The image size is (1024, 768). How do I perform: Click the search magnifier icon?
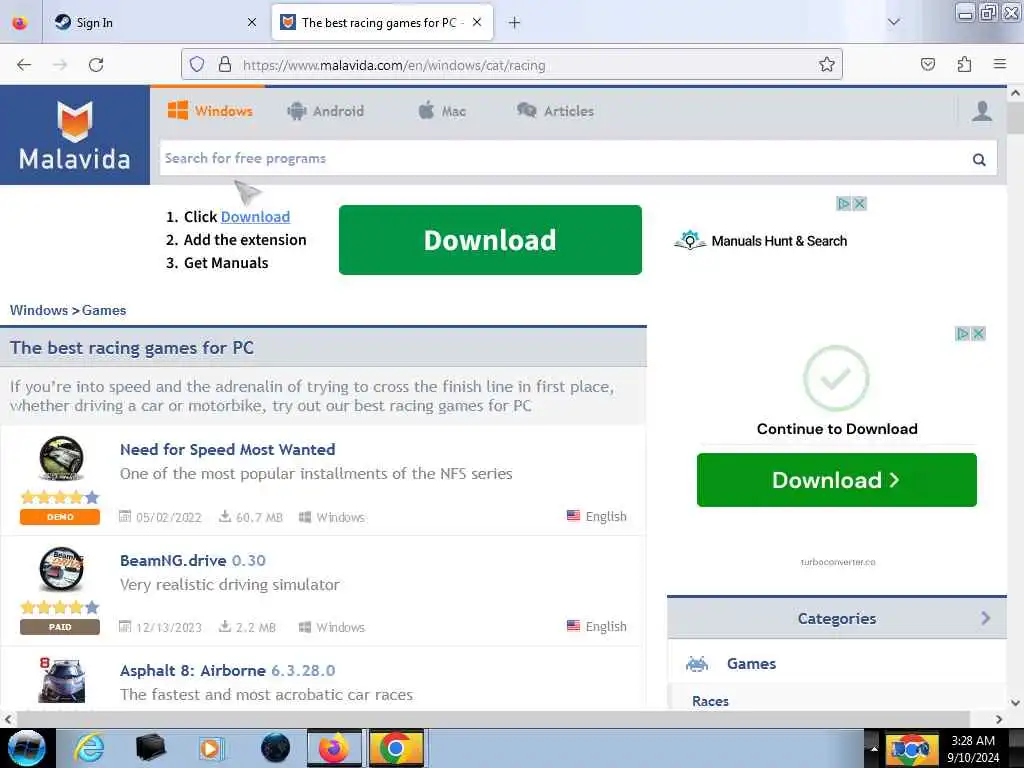coord(978,159)
